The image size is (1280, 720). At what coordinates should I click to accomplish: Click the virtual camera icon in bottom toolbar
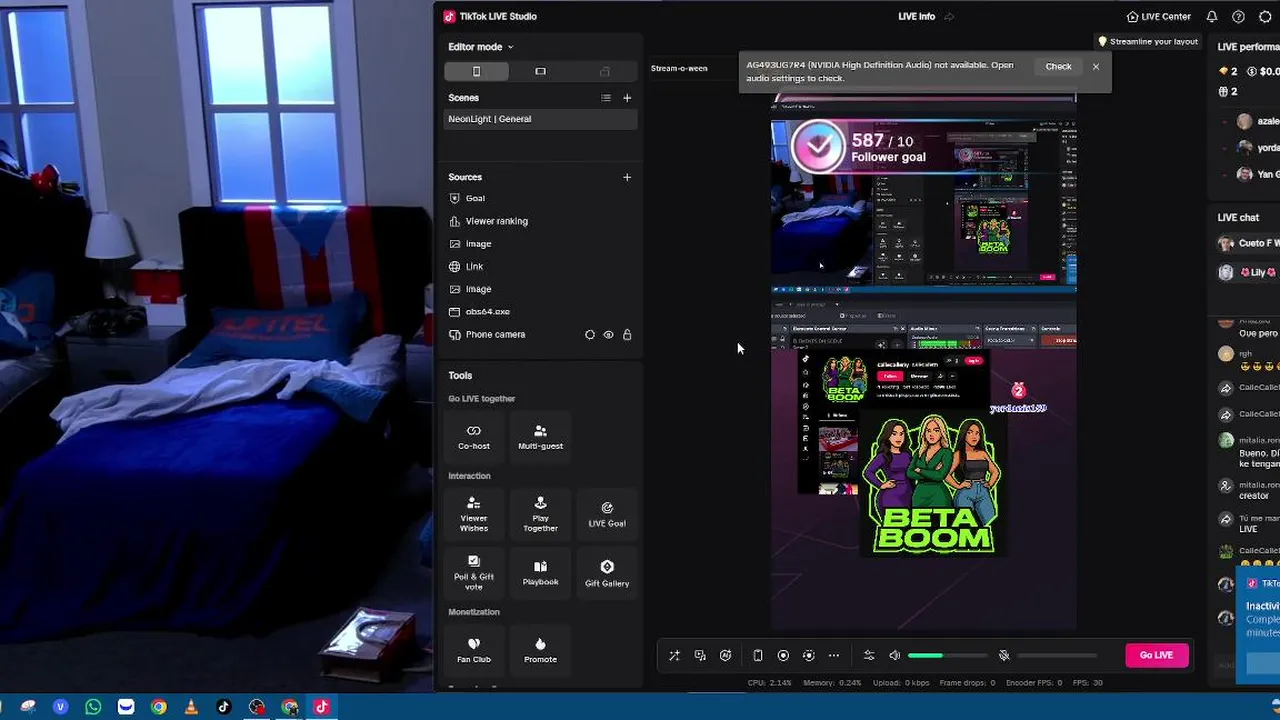(x=809, y=656)
